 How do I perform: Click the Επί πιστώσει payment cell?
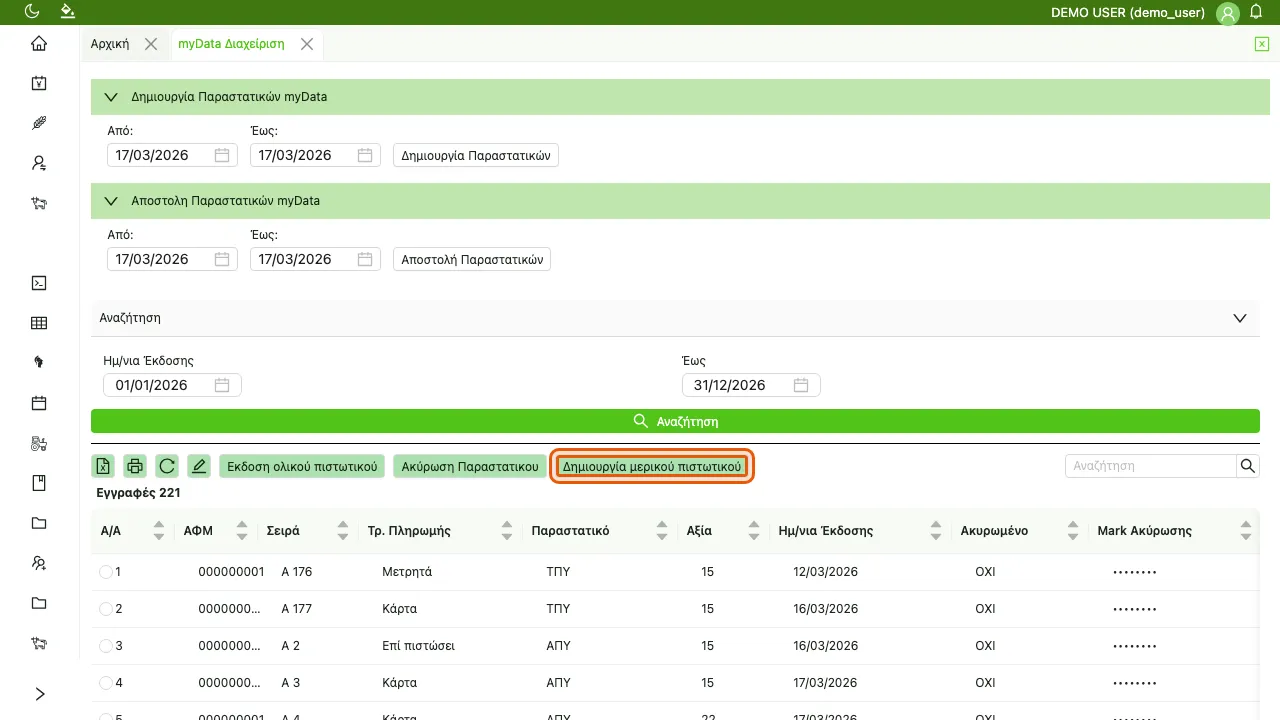click(x=418, y=646)
